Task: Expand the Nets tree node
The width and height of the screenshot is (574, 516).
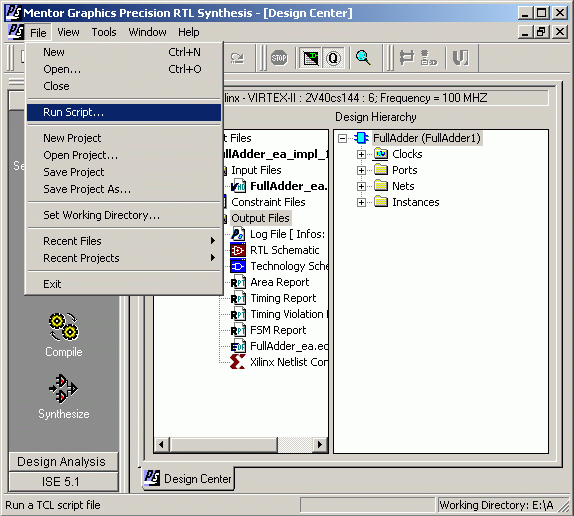Action: click(361, 186)
